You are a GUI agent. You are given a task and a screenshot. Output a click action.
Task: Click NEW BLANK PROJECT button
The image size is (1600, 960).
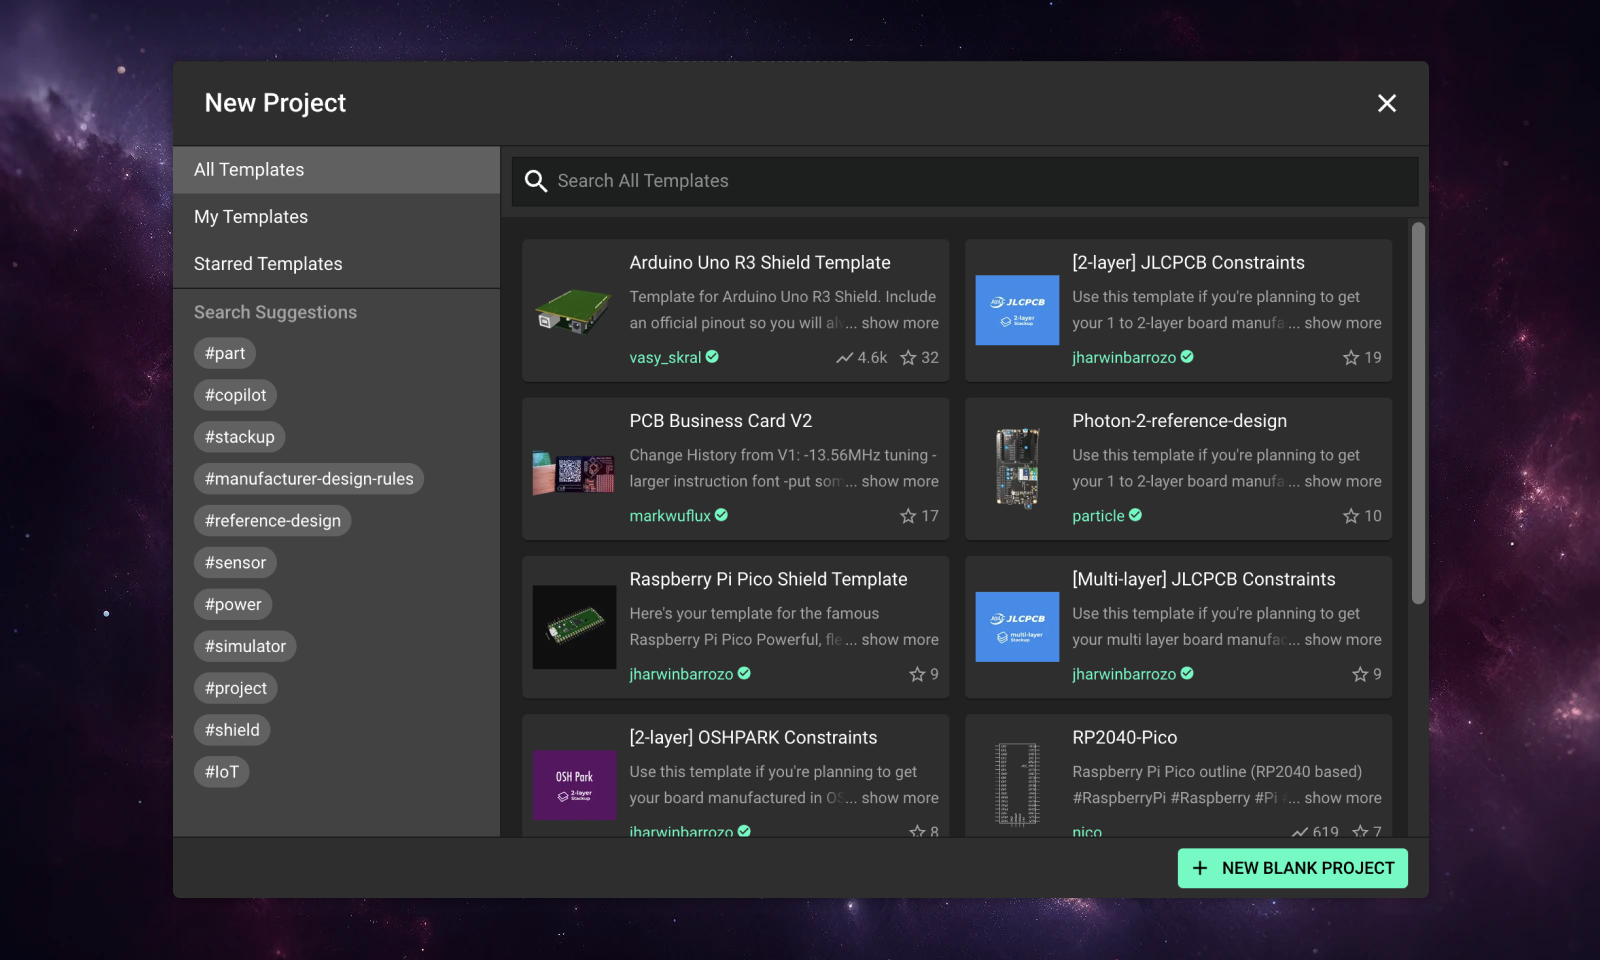(1292, 868)
